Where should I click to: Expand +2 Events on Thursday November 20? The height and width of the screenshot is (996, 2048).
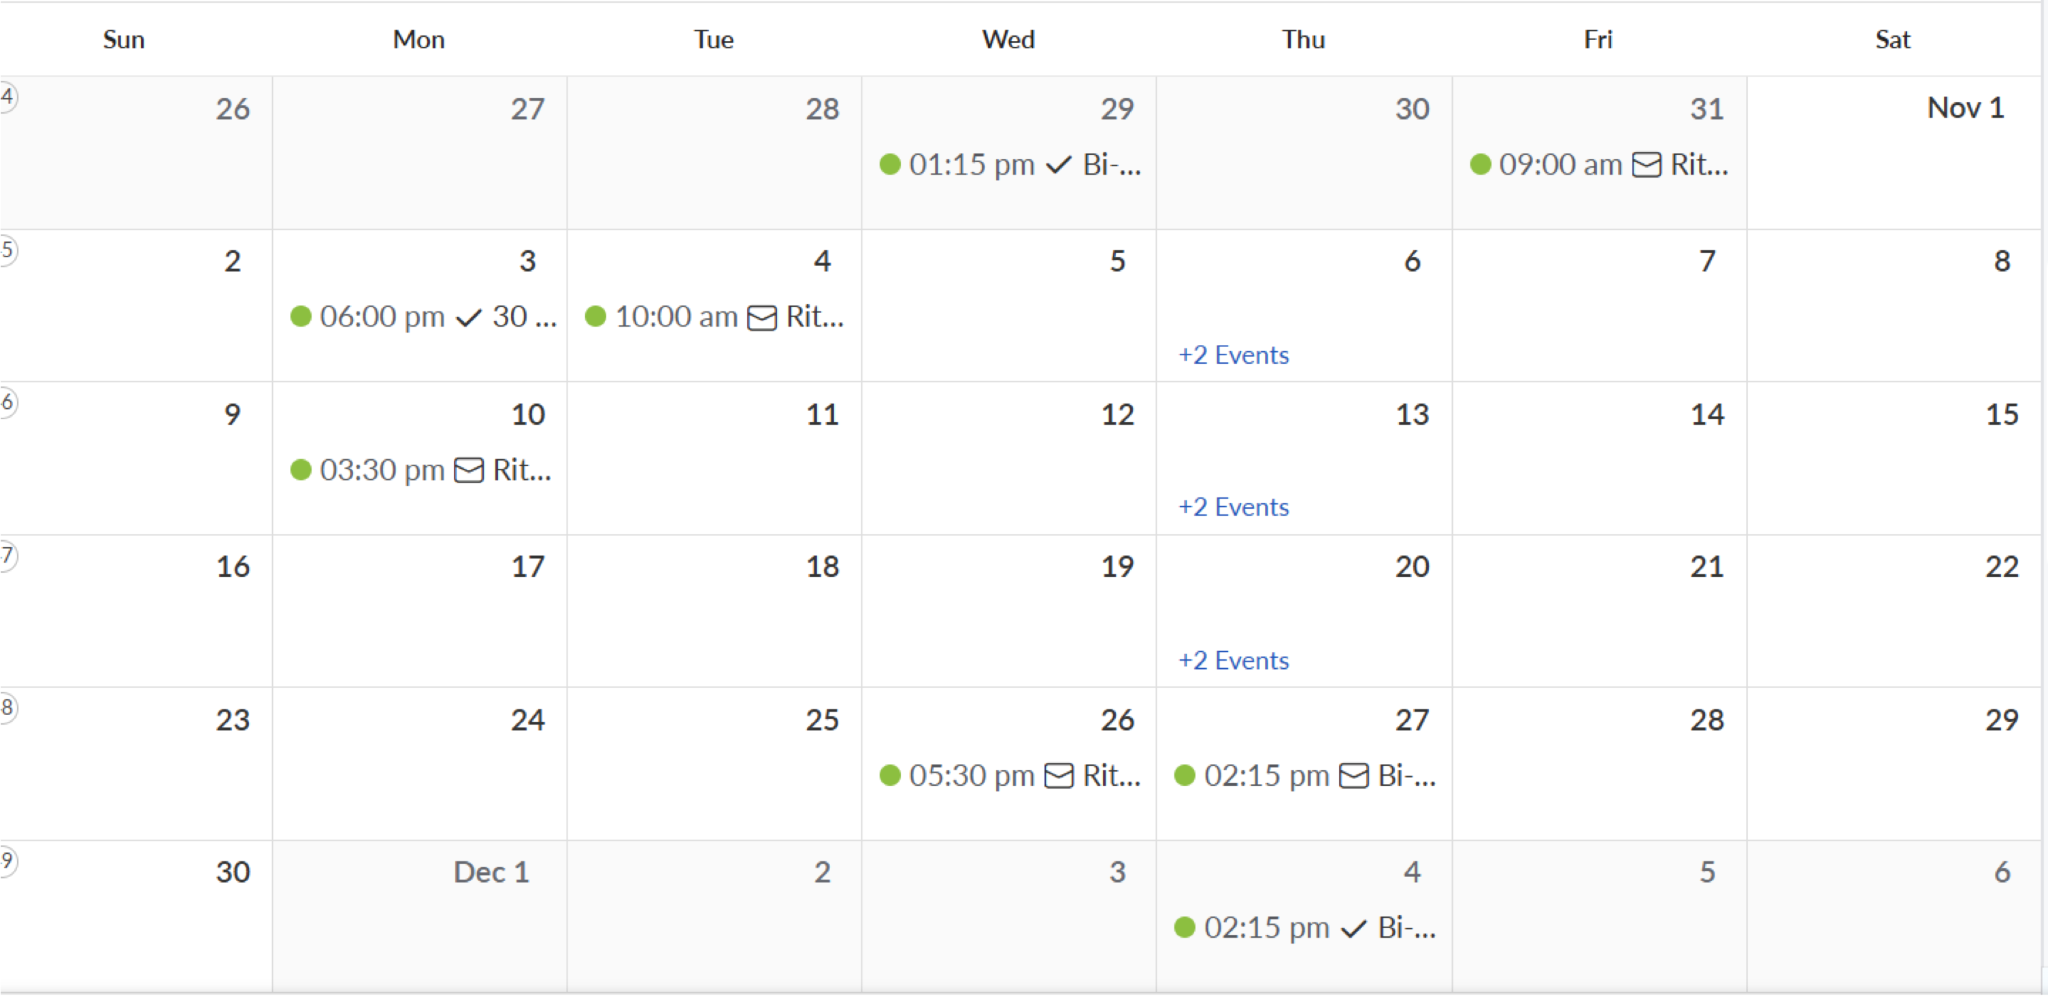click(1233, 661)
